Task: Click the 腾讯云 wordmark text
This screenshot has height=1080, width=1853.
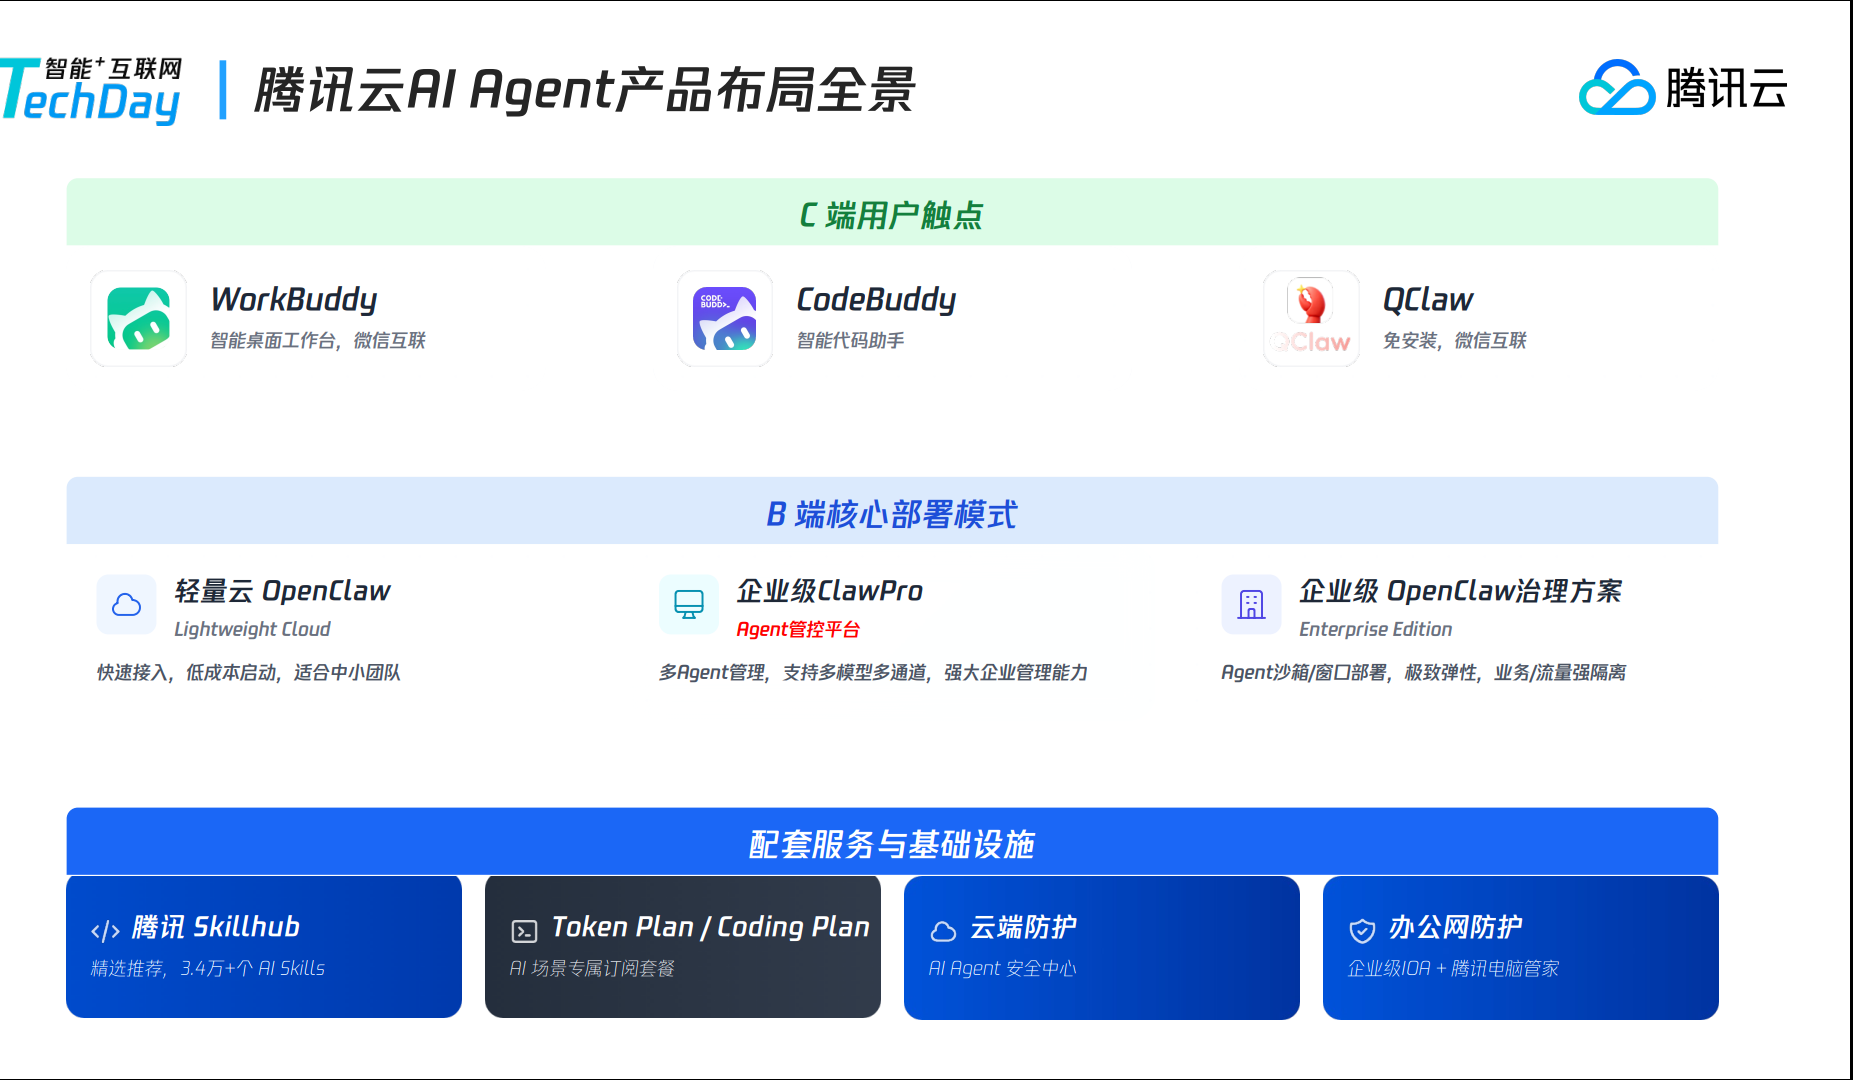Action: point(1727,88)
